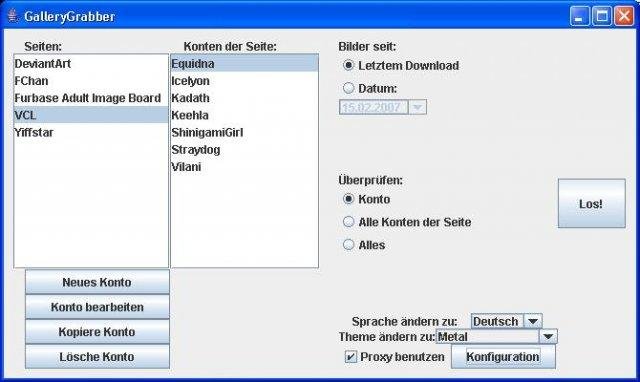The image size is (640, 382).
Task: Open the Sprache Deutsch dropdown
Action: pos(507,321)
